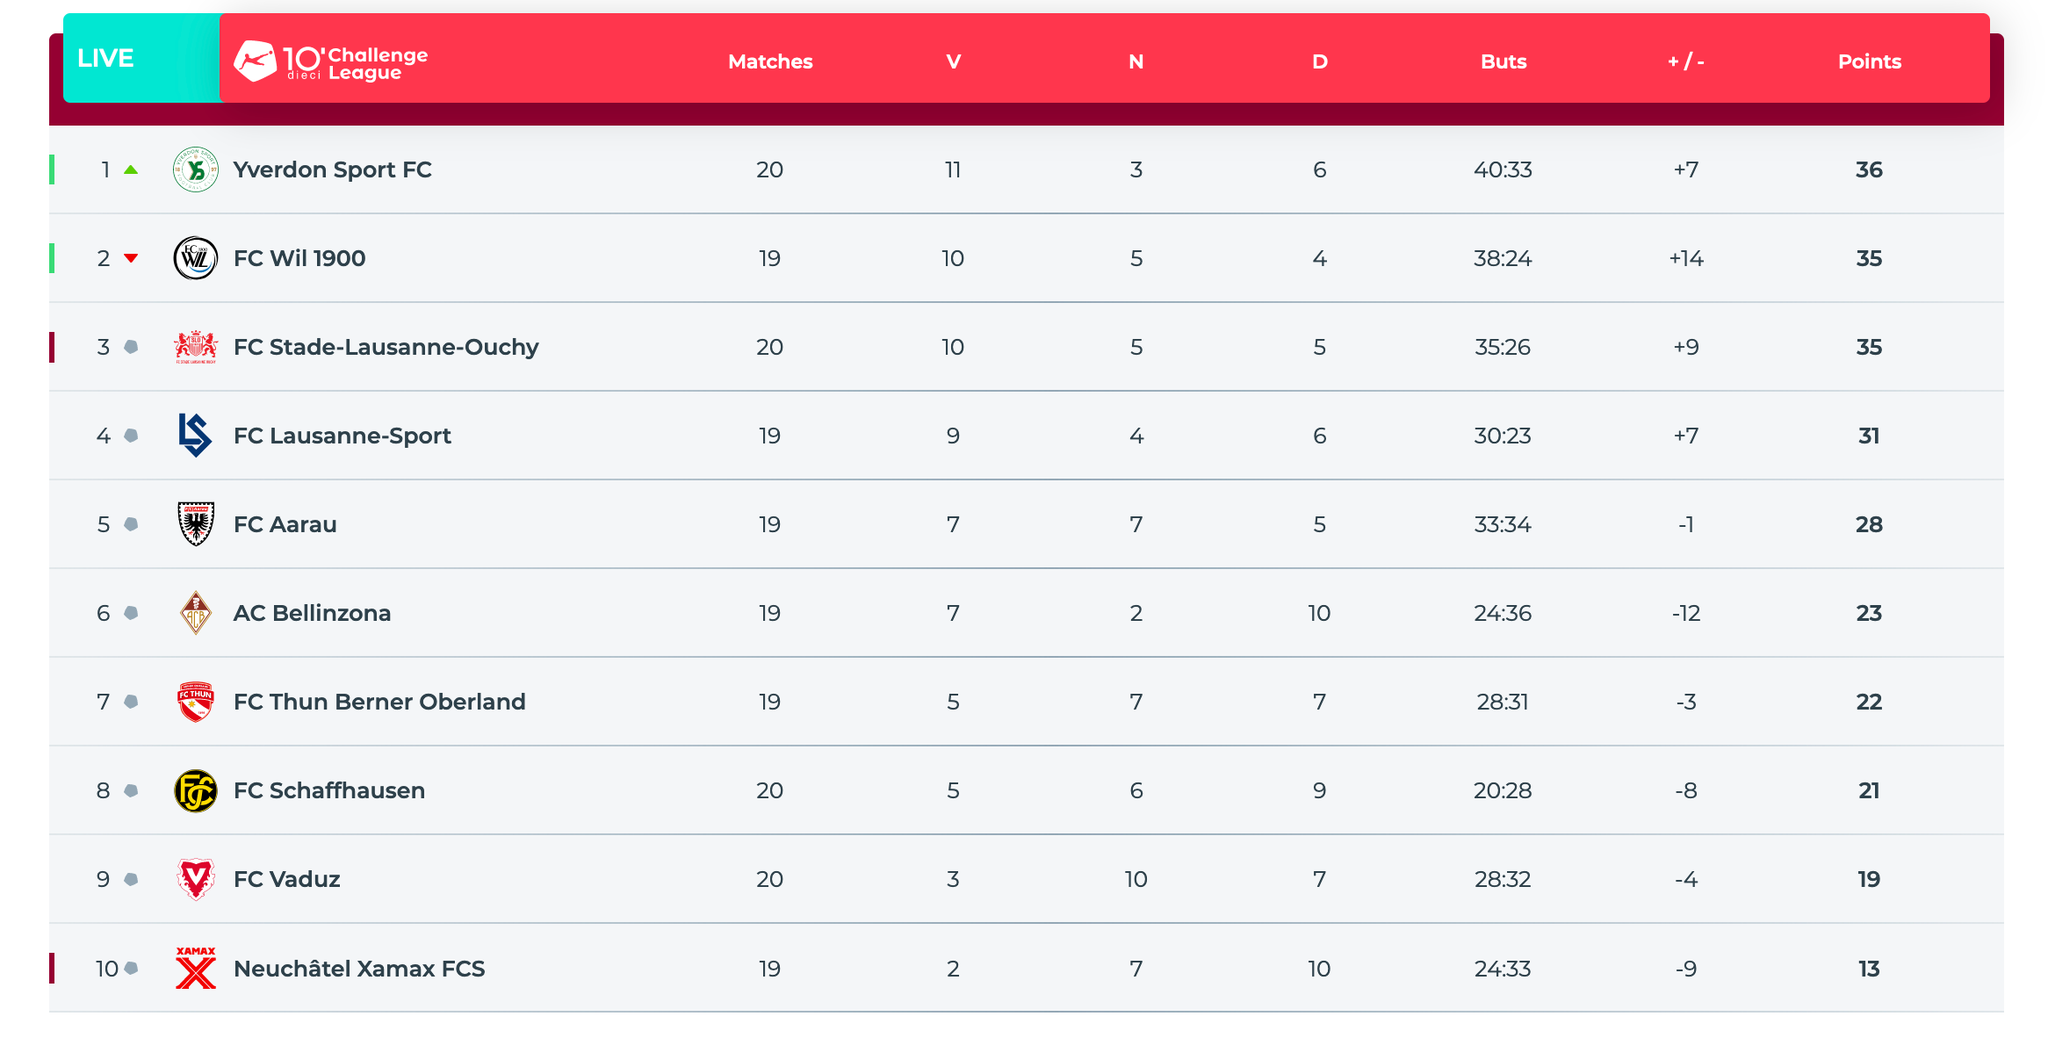
Task: Click the green up arrow beside Yverdon
Action: point(131,170)
